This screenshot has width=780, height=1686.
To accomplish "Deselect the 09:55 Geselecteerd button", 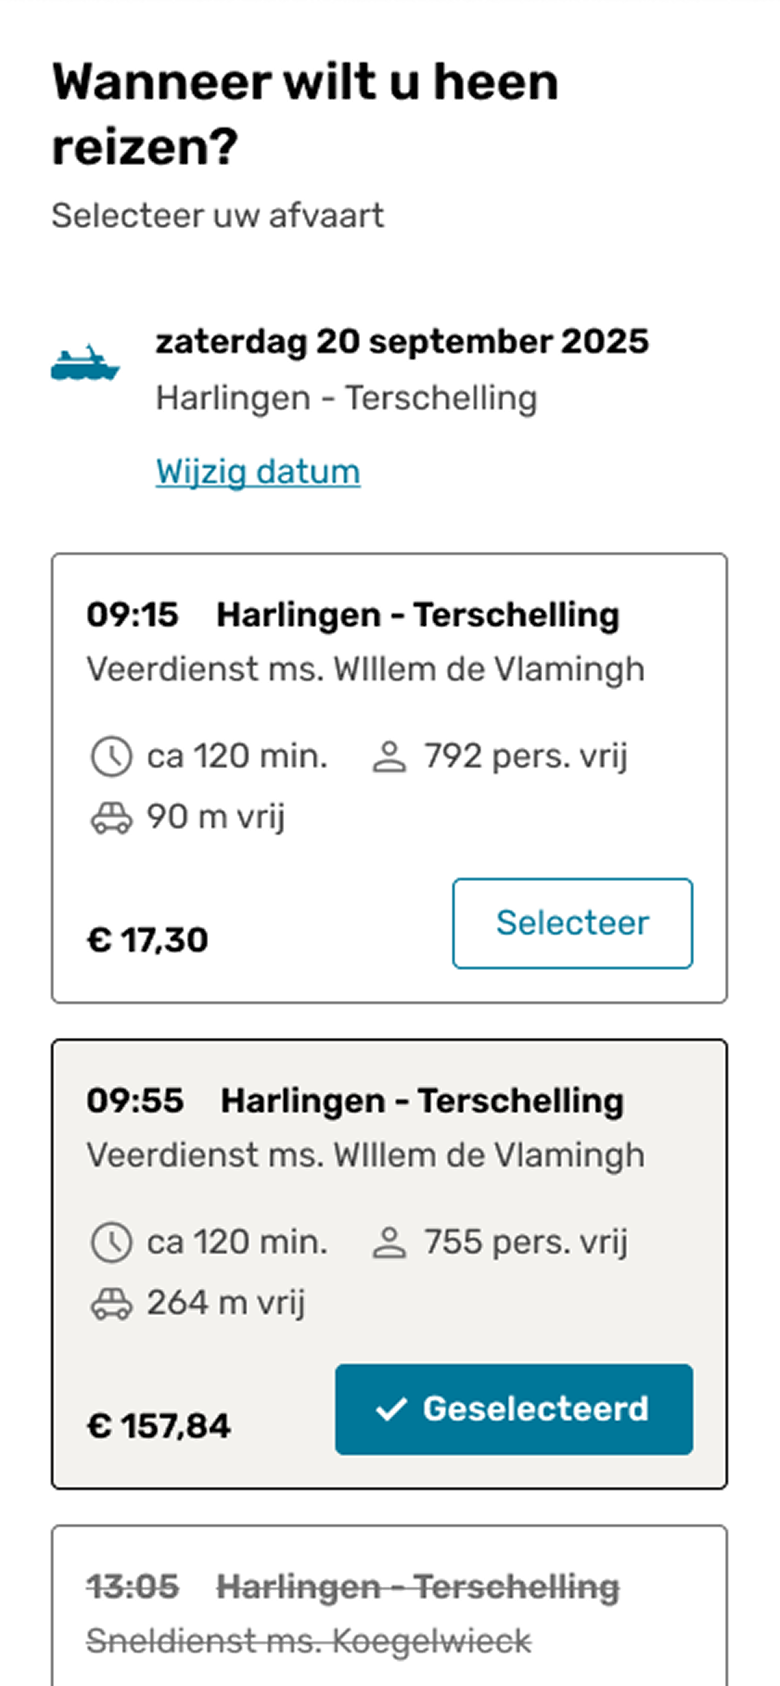I will 514,1409.
